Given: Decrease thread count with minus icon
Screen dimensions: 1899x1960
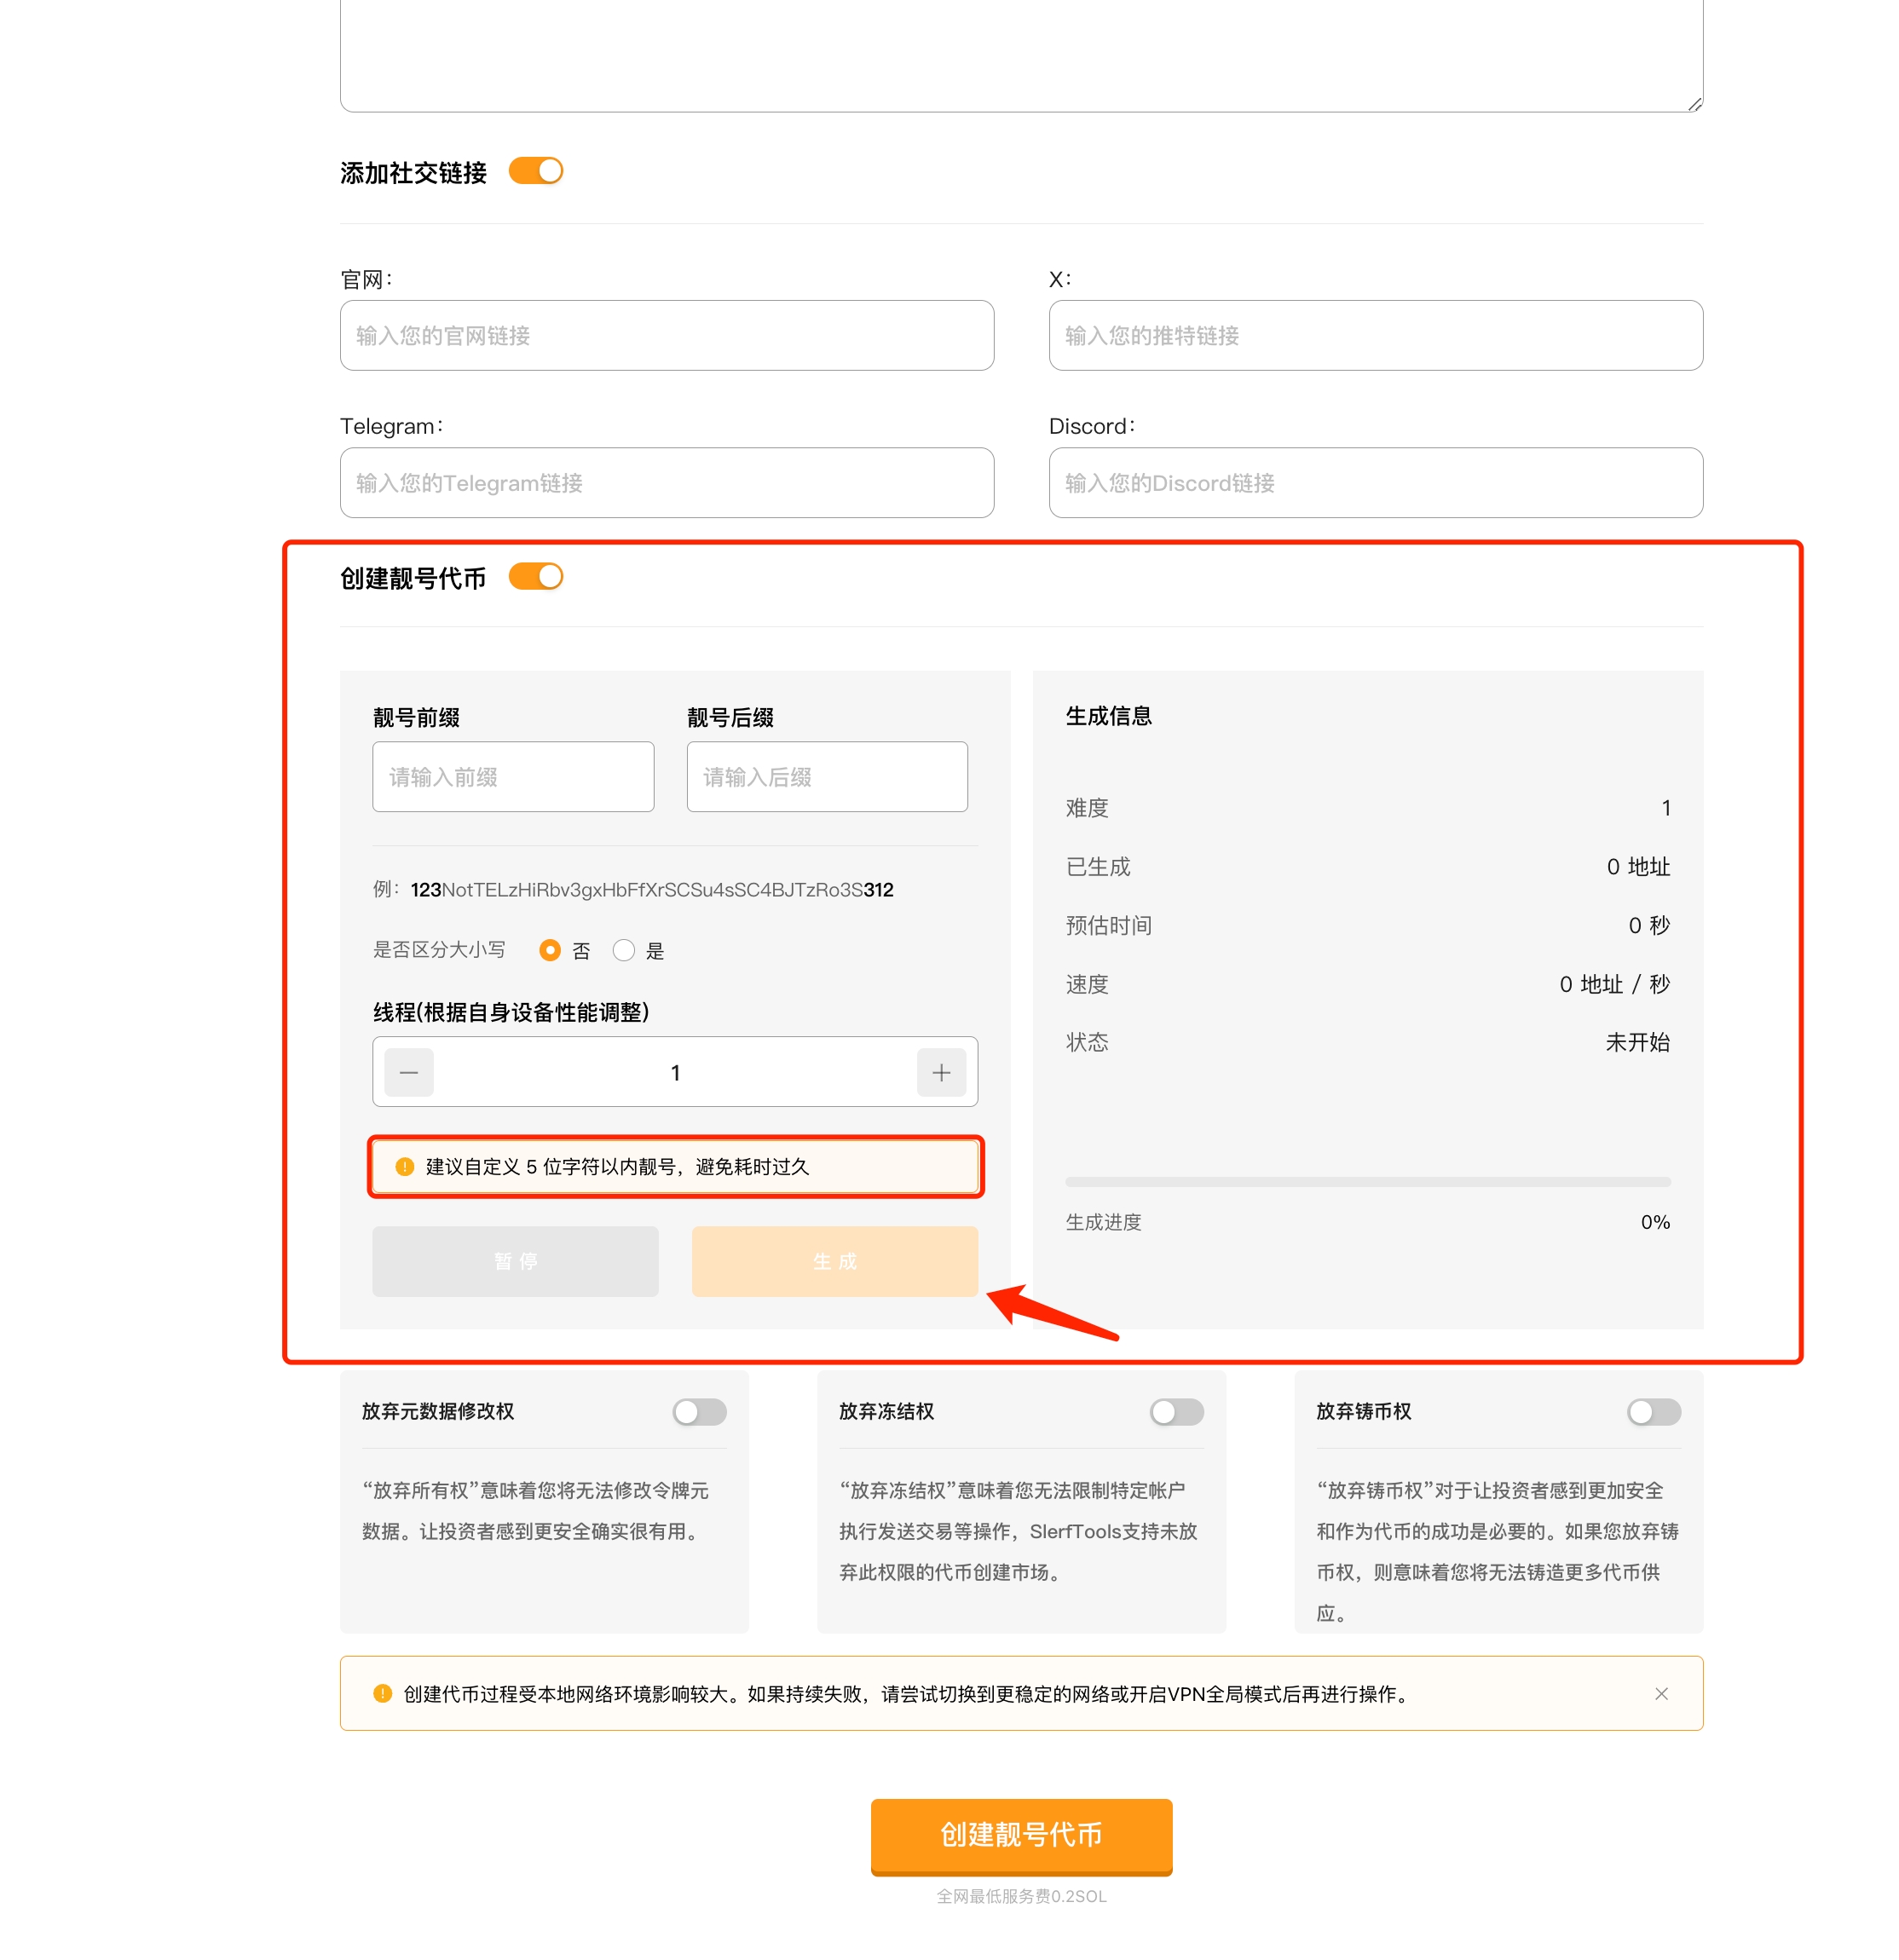Looking at the screenshot, I should click(x=408, y=1072).
